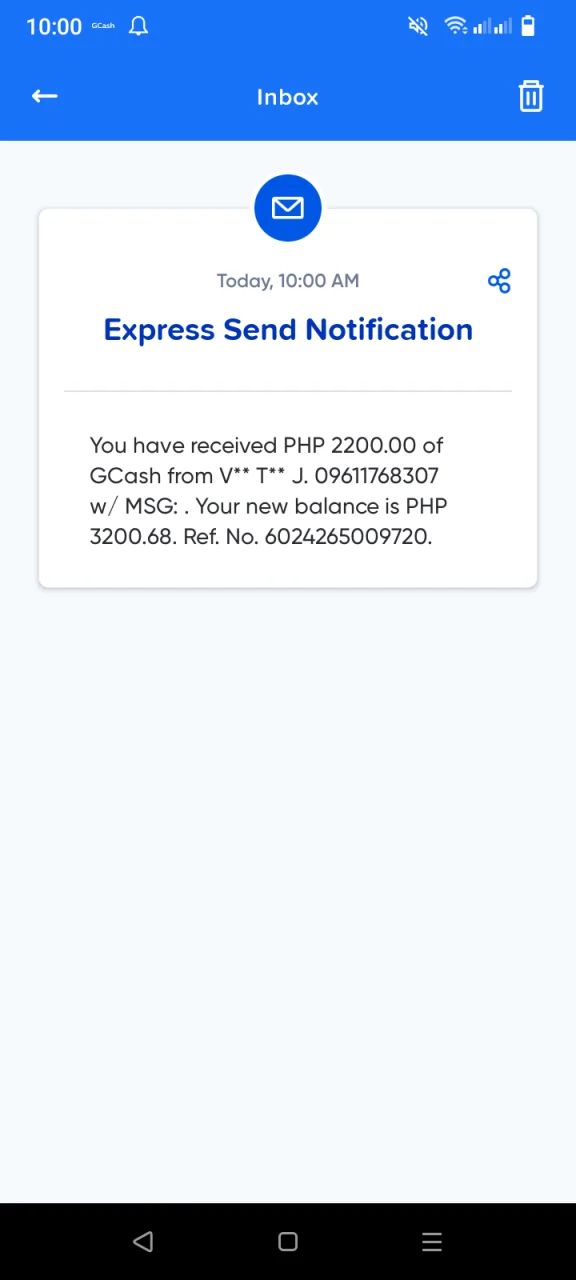The image size is (576, 1280).
Task: Tap the Today, 10:00 AM timestamp
Action: pyautogui.click(x=288, y=281)
